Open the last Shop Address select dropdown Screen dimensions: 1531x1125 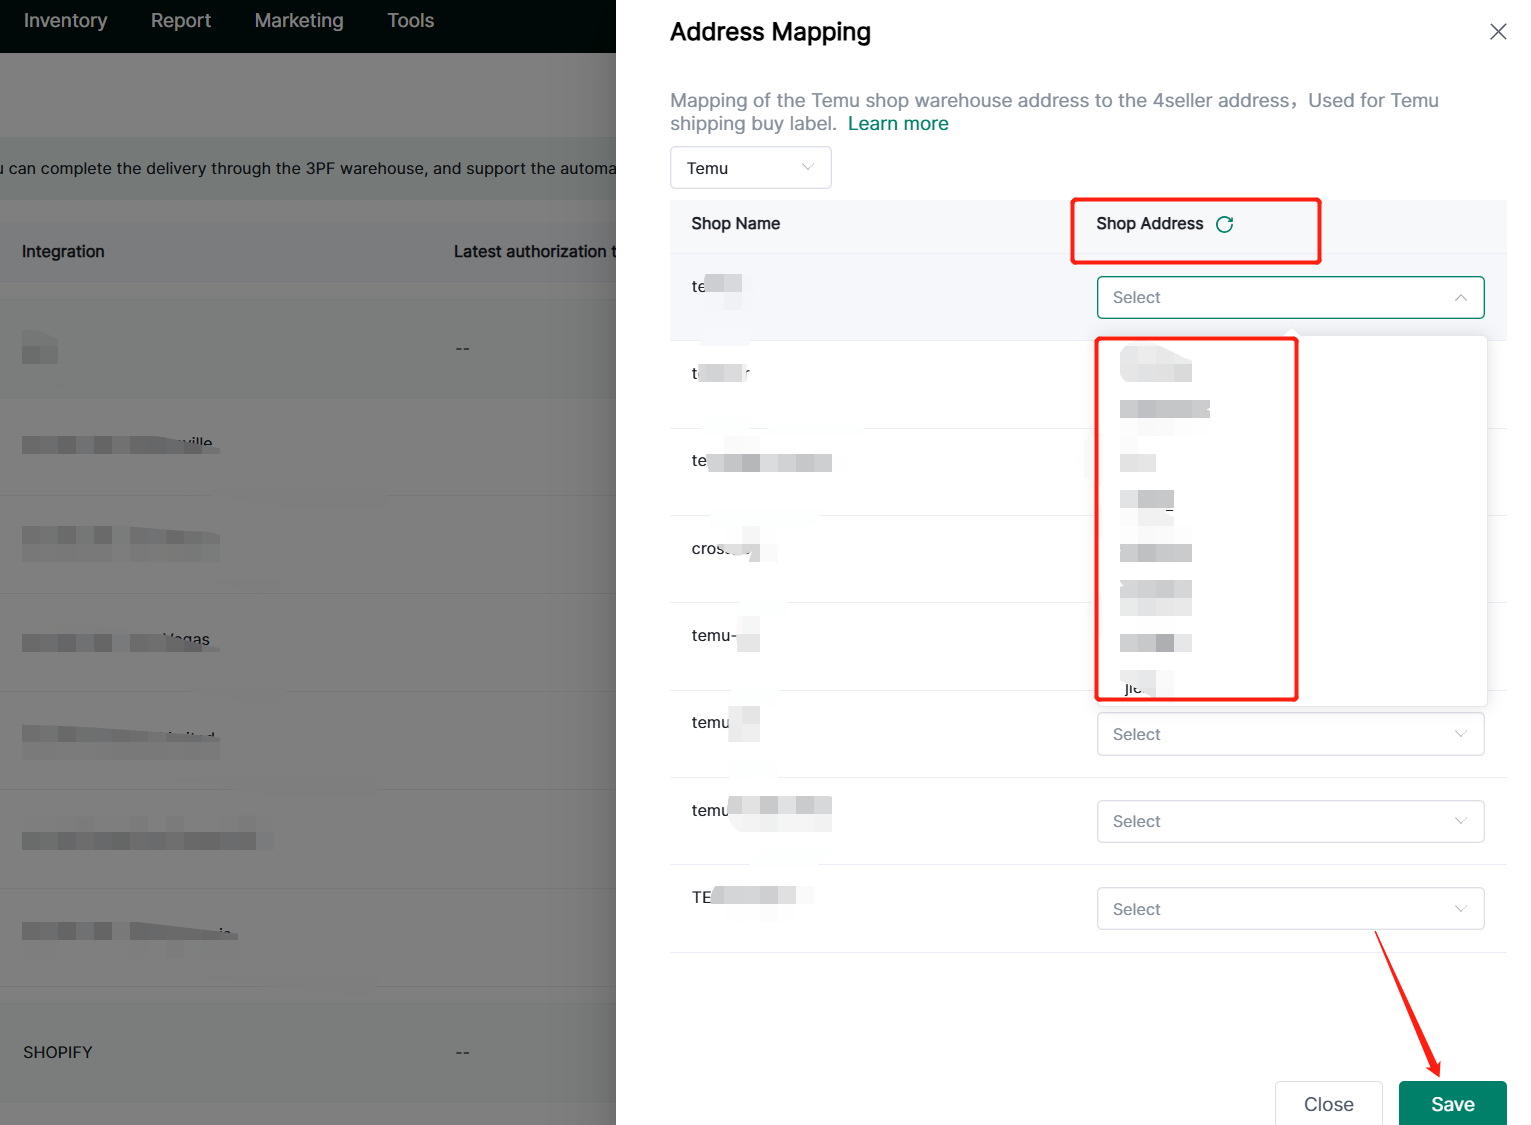pyautogui.click(x=1289, y=909)
